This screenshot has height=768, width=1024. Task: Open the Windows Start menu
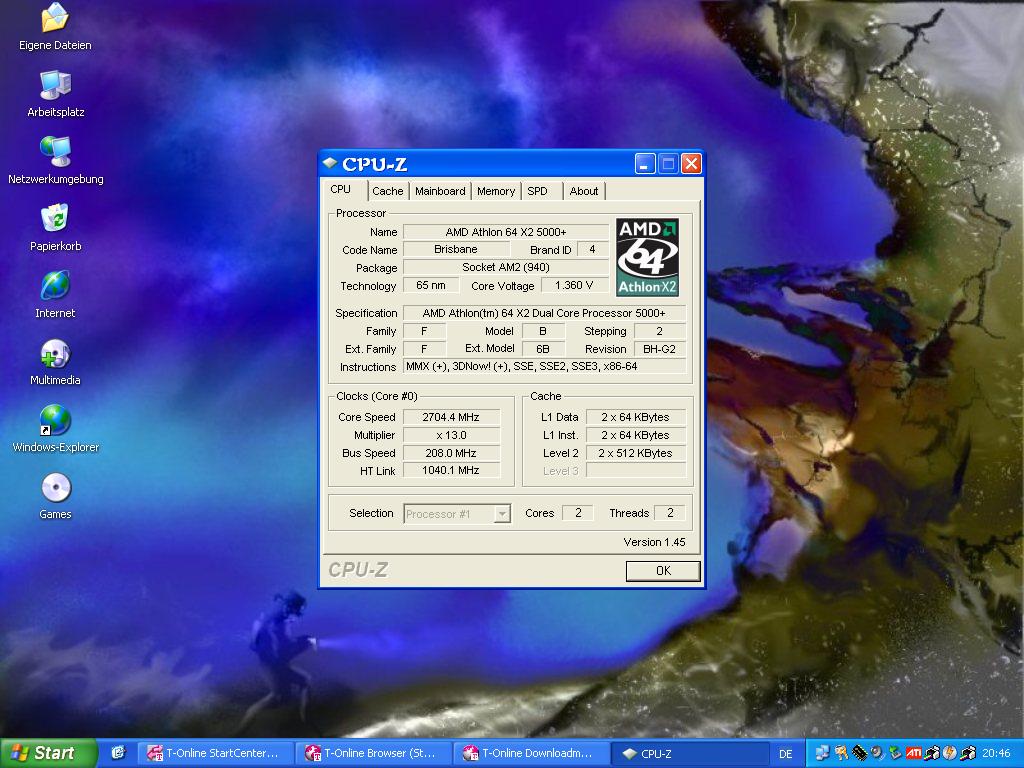[49, 753]
